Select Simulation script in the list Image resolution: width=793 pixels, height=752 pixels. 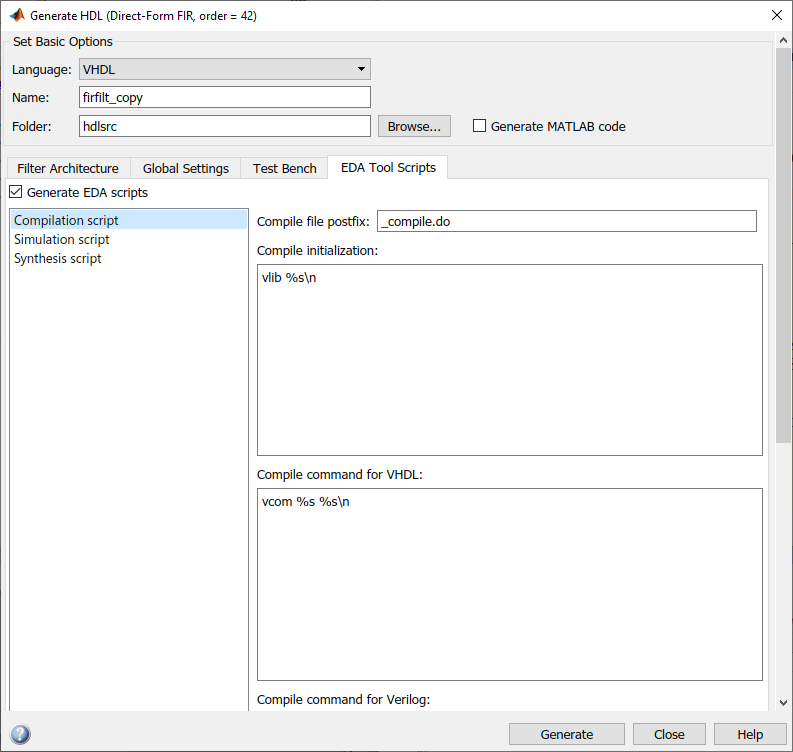(x=129, y=239)
